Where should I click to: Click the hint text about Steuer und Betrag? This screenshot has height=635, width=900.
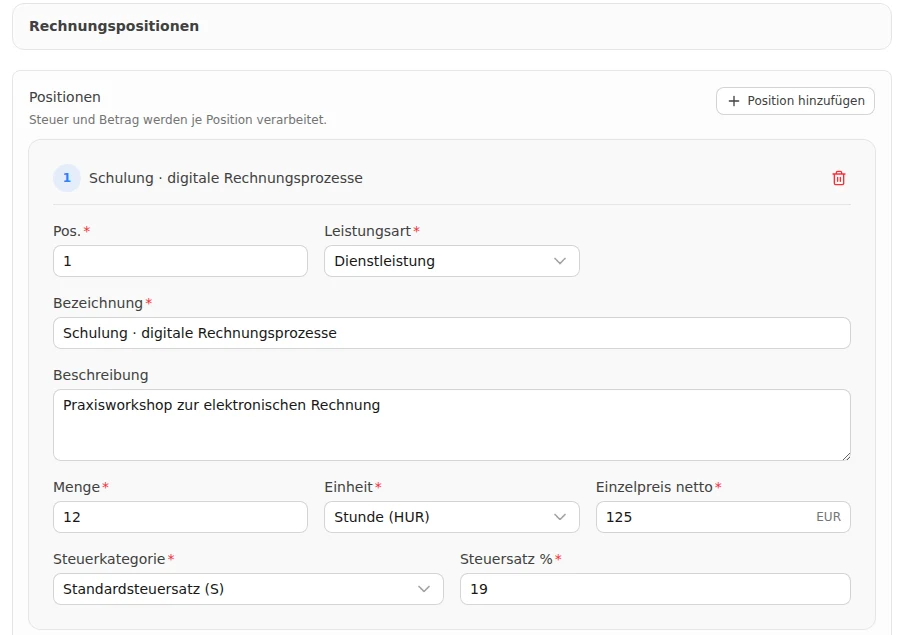[x=178, y=119]
